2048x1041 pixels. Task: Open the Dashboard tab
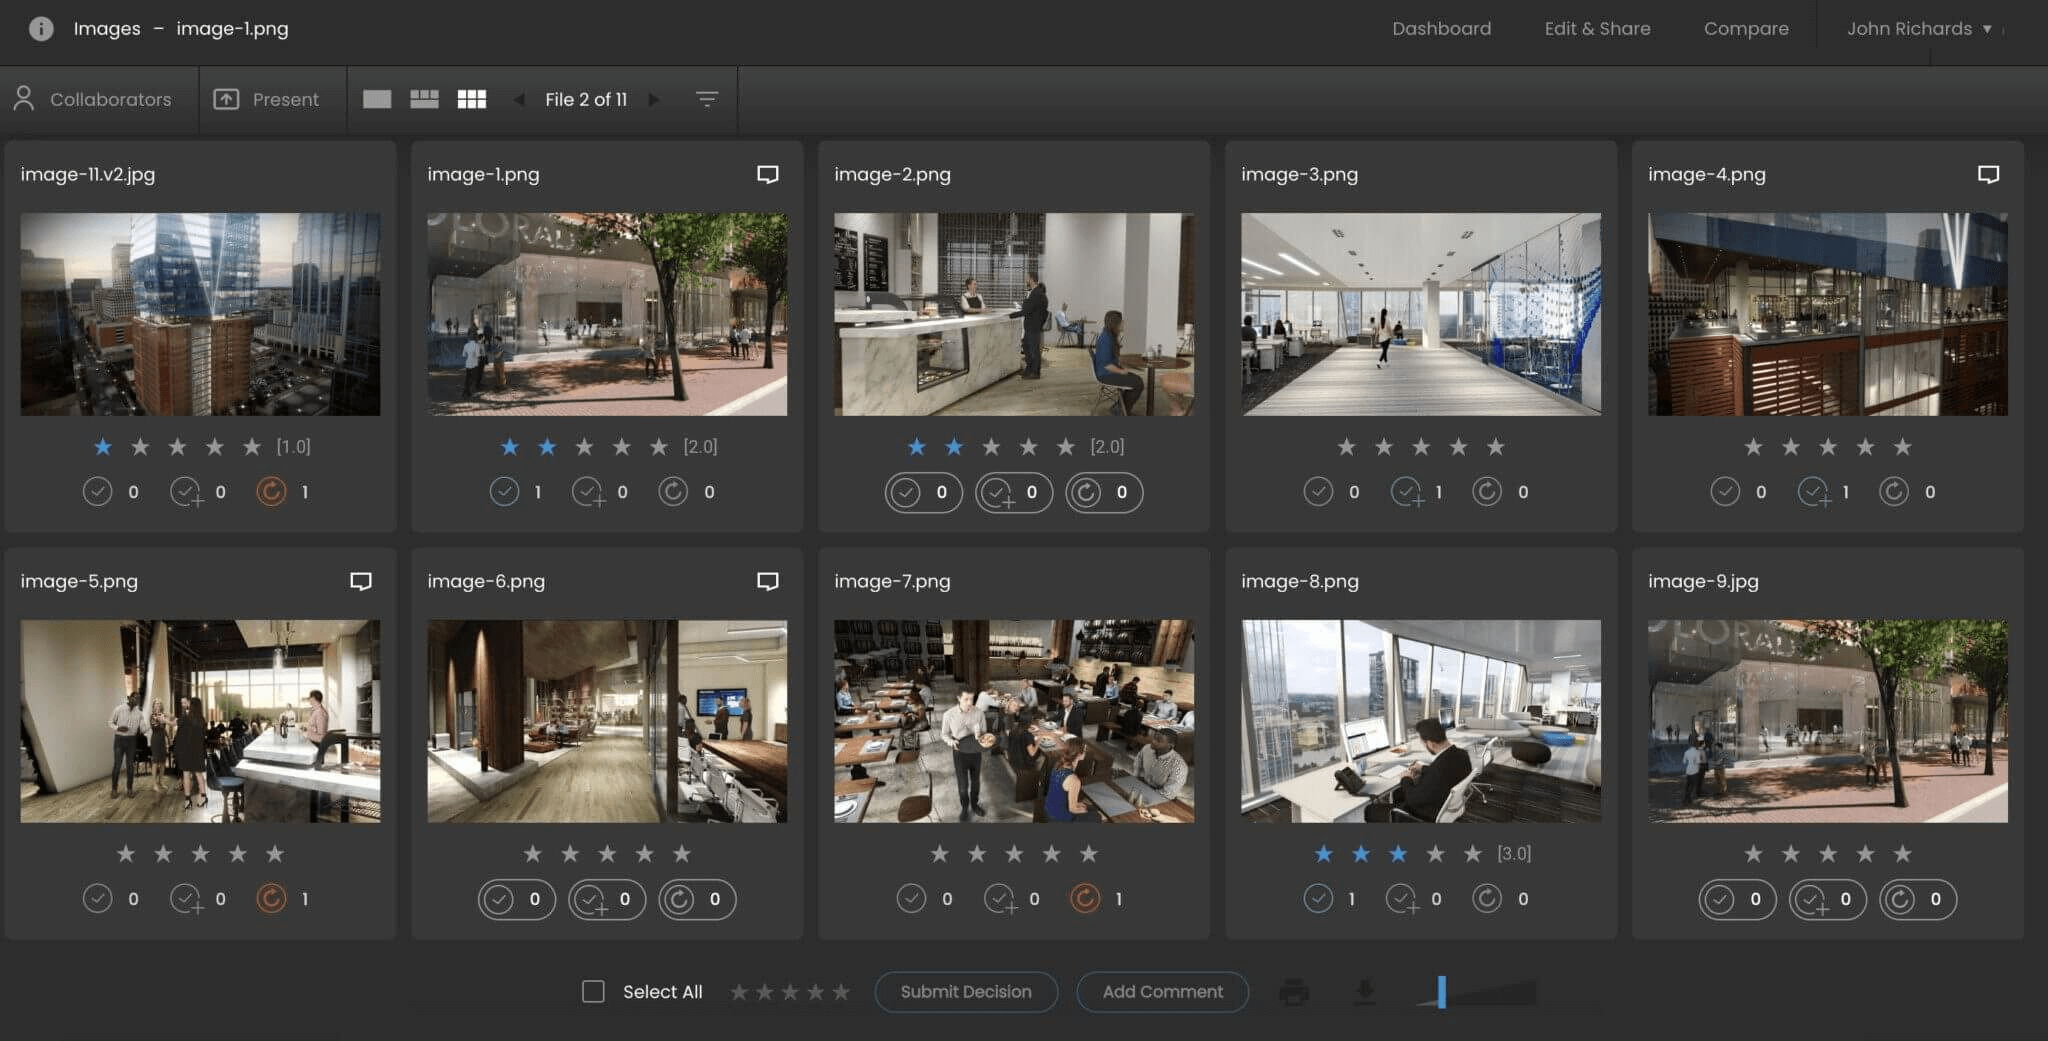pos(1441,28)
